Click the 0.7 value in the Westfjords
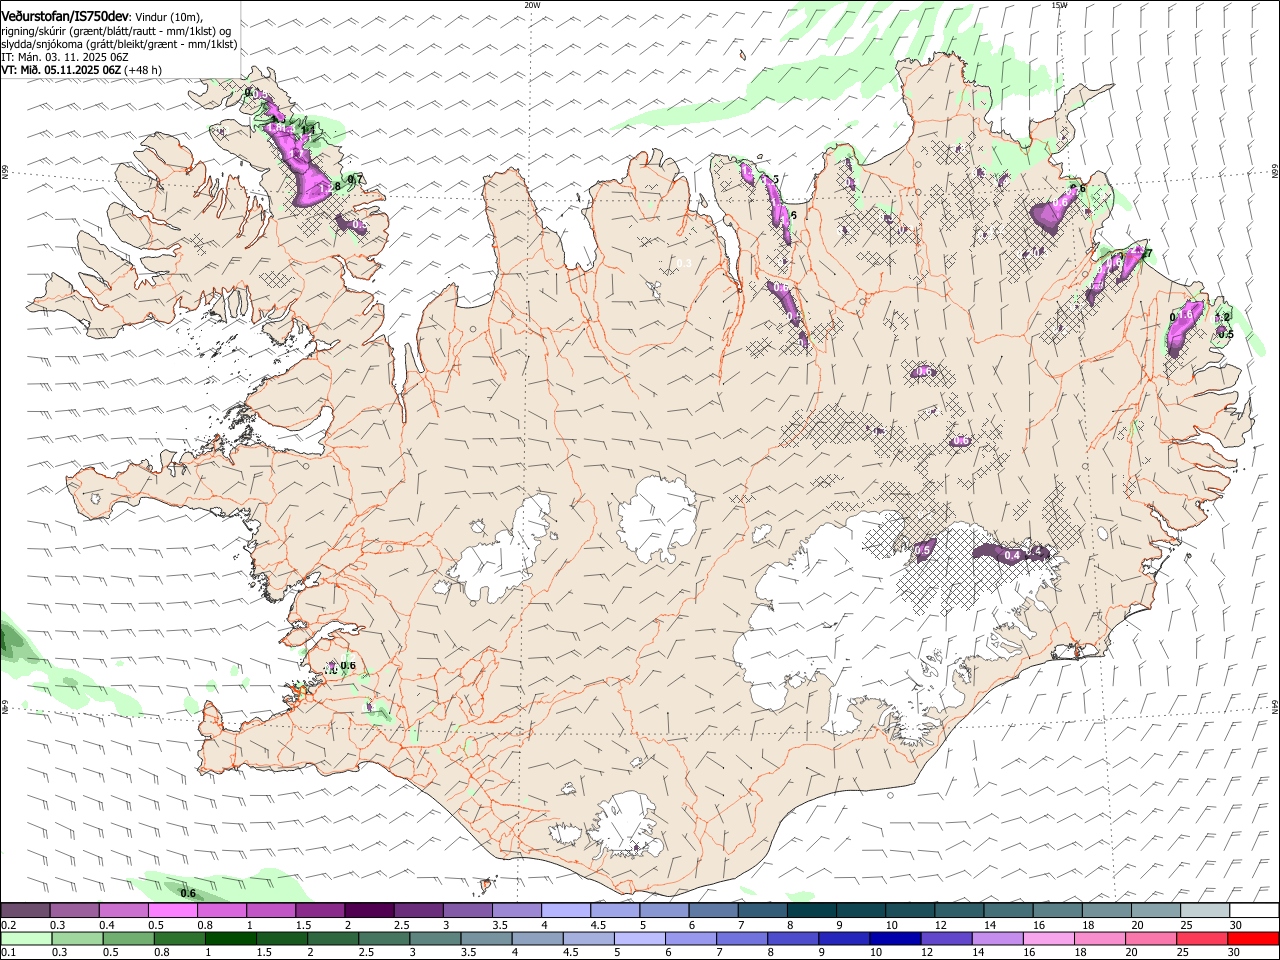Screen dimensions: 1280x960 pos(355,179)
